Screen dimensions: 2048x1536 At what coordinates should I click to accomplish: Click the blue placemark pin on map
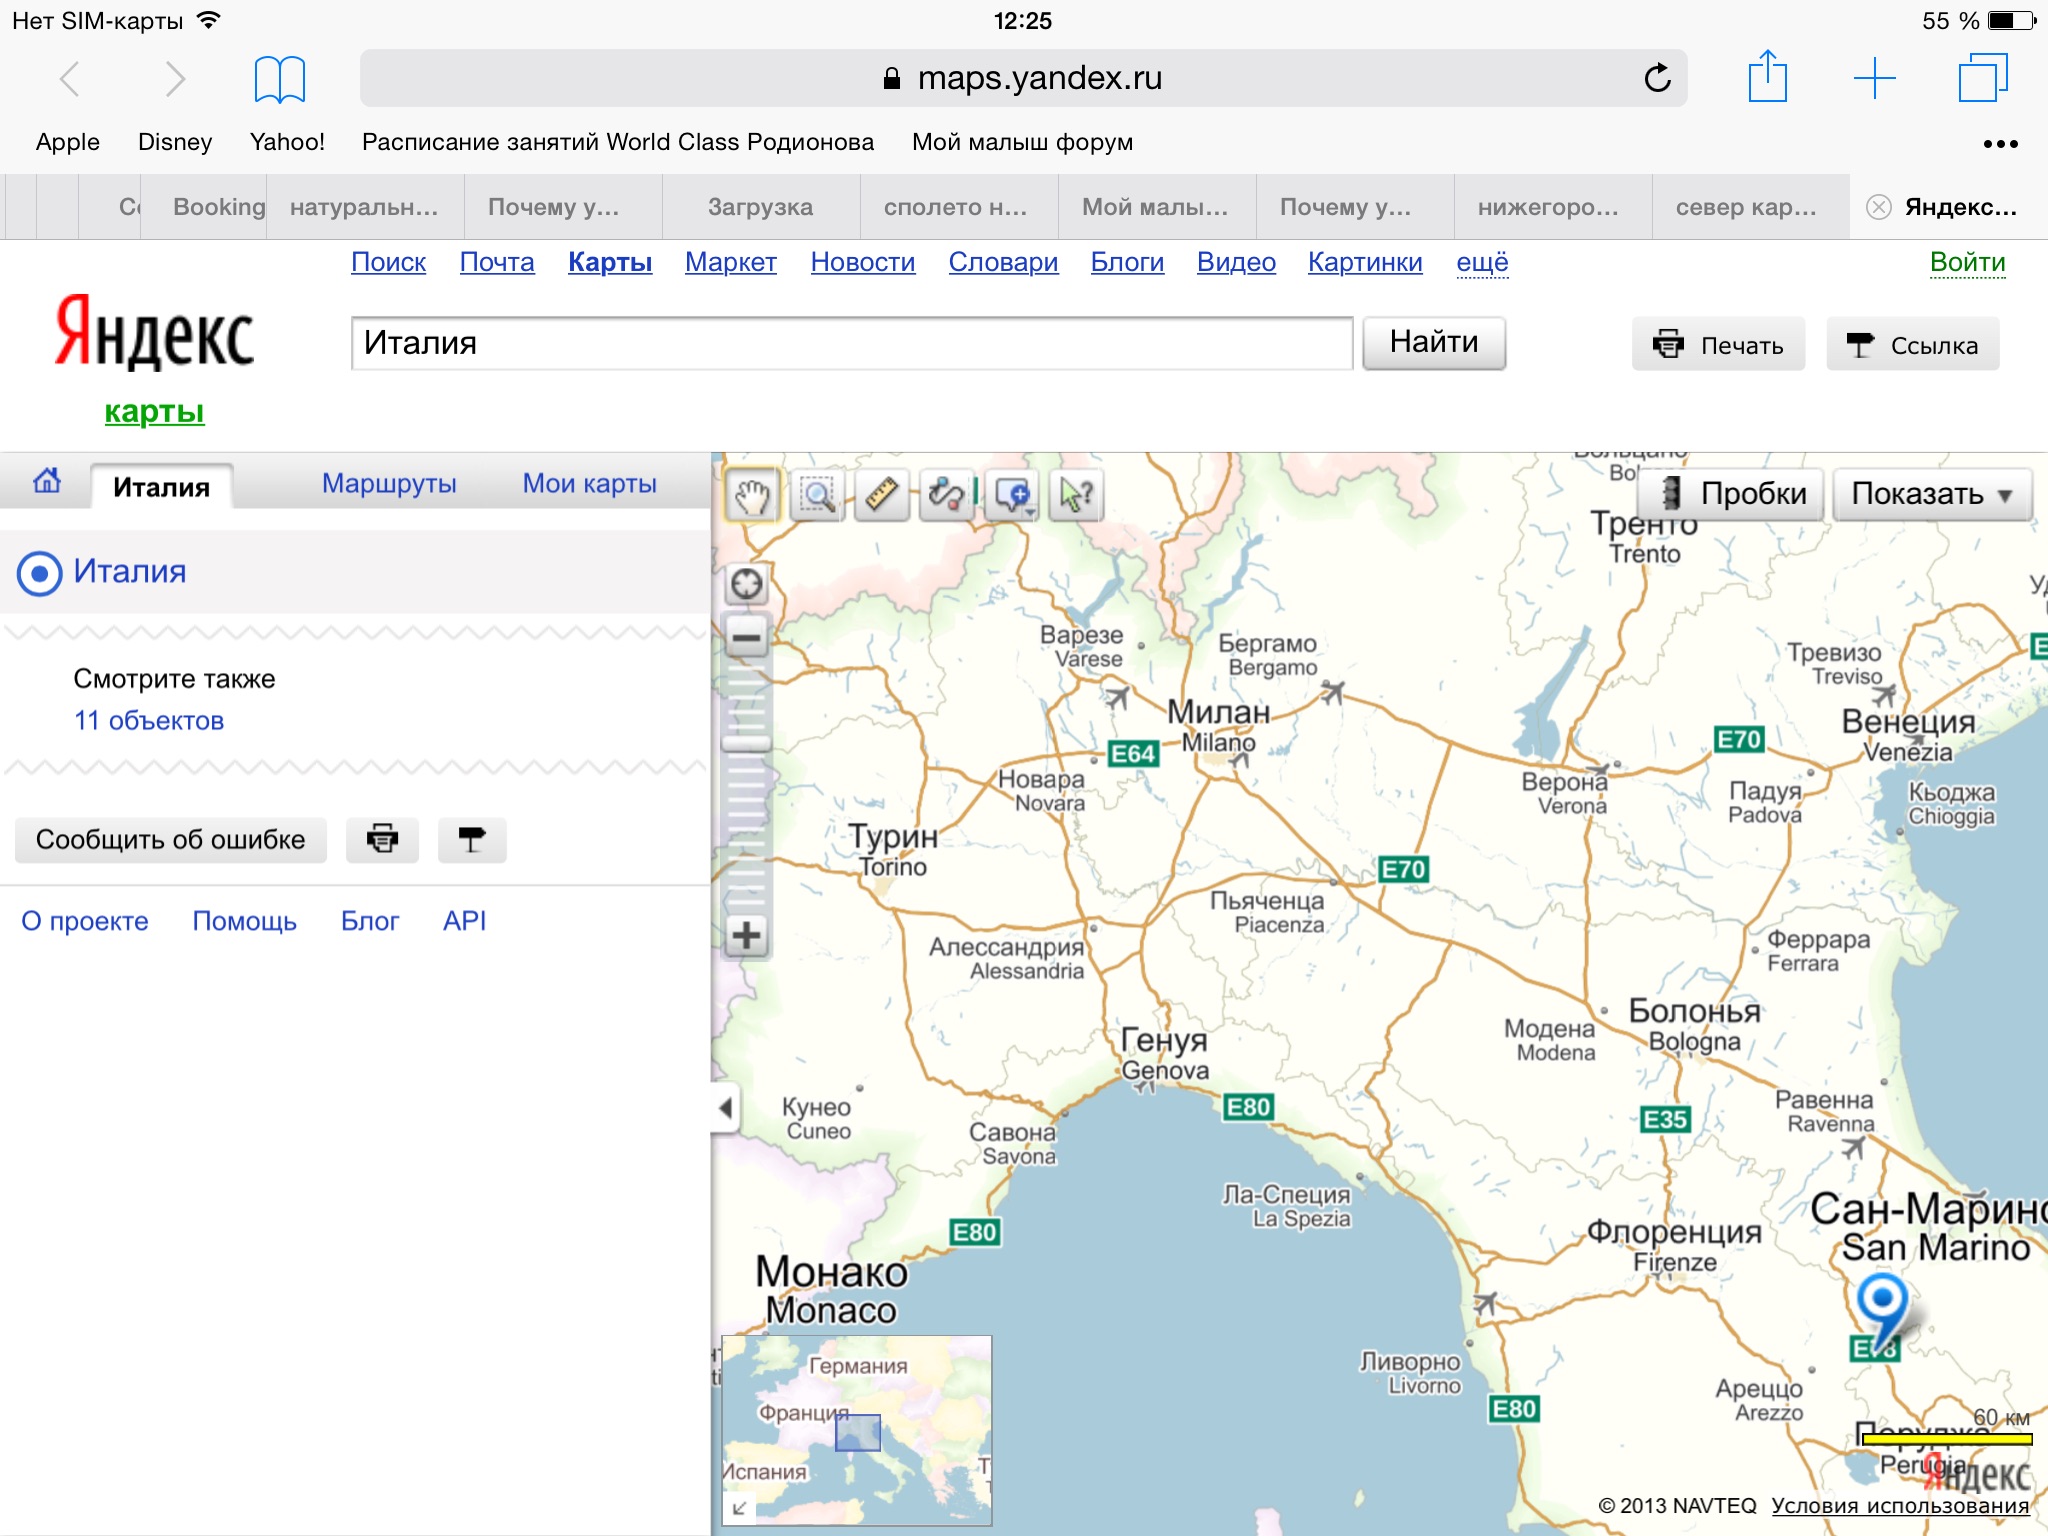1882,1308
